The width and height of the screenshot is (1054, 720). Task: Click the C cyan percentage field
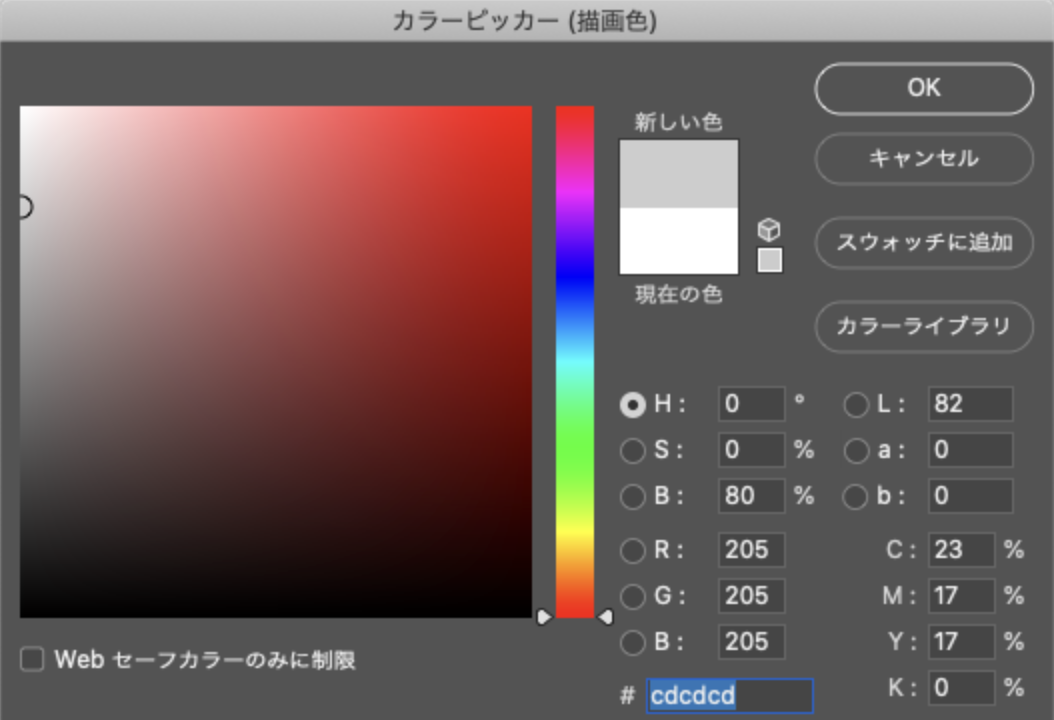pos(961,550)
